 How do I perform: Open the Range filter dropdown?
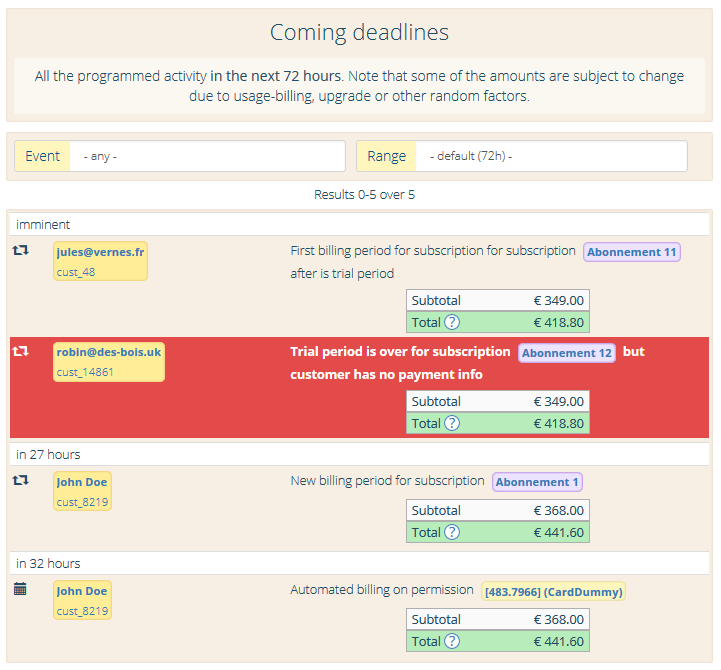click(x=551, y=156)
